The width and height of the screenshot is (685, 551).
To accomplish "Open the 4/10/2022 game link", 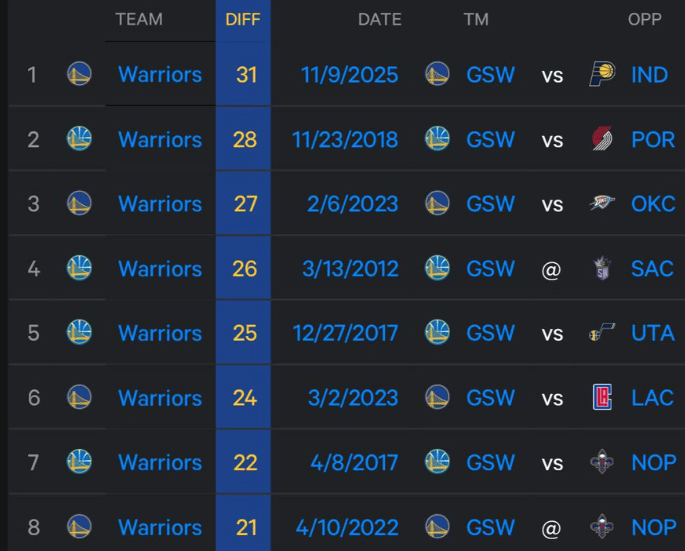I will coord(352,527).
